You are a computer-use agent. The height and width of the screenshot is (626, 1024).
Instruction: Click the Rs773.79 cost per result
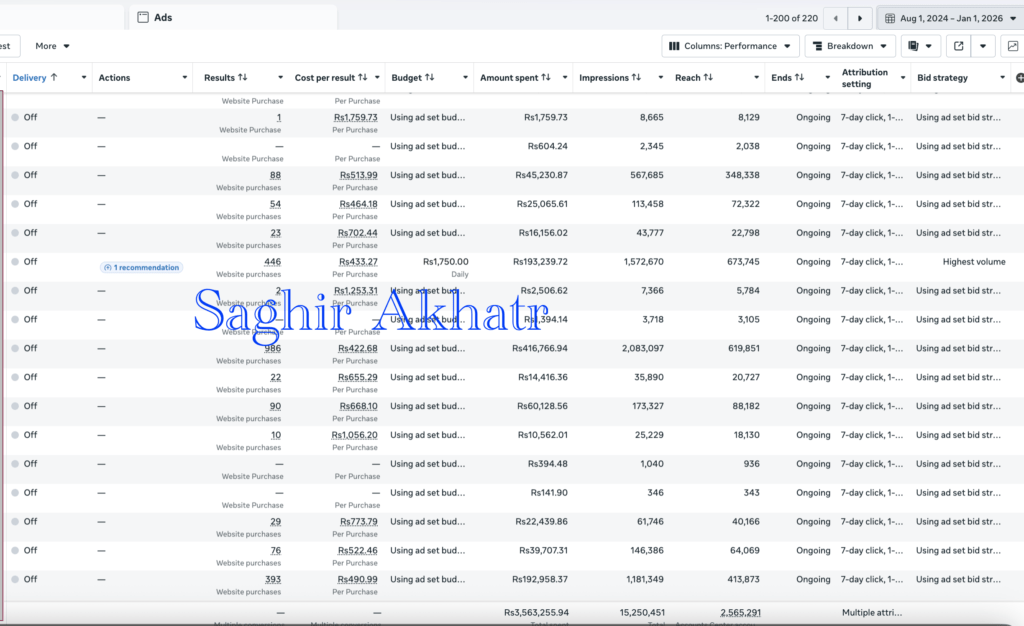point(359,522)
